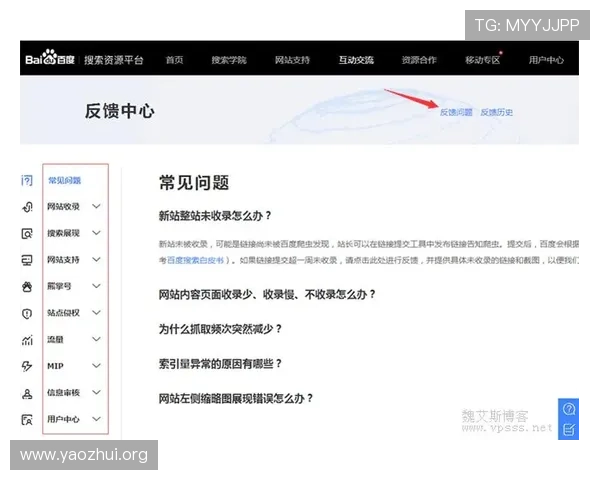Open 用户中心 in top navigation

546,60
